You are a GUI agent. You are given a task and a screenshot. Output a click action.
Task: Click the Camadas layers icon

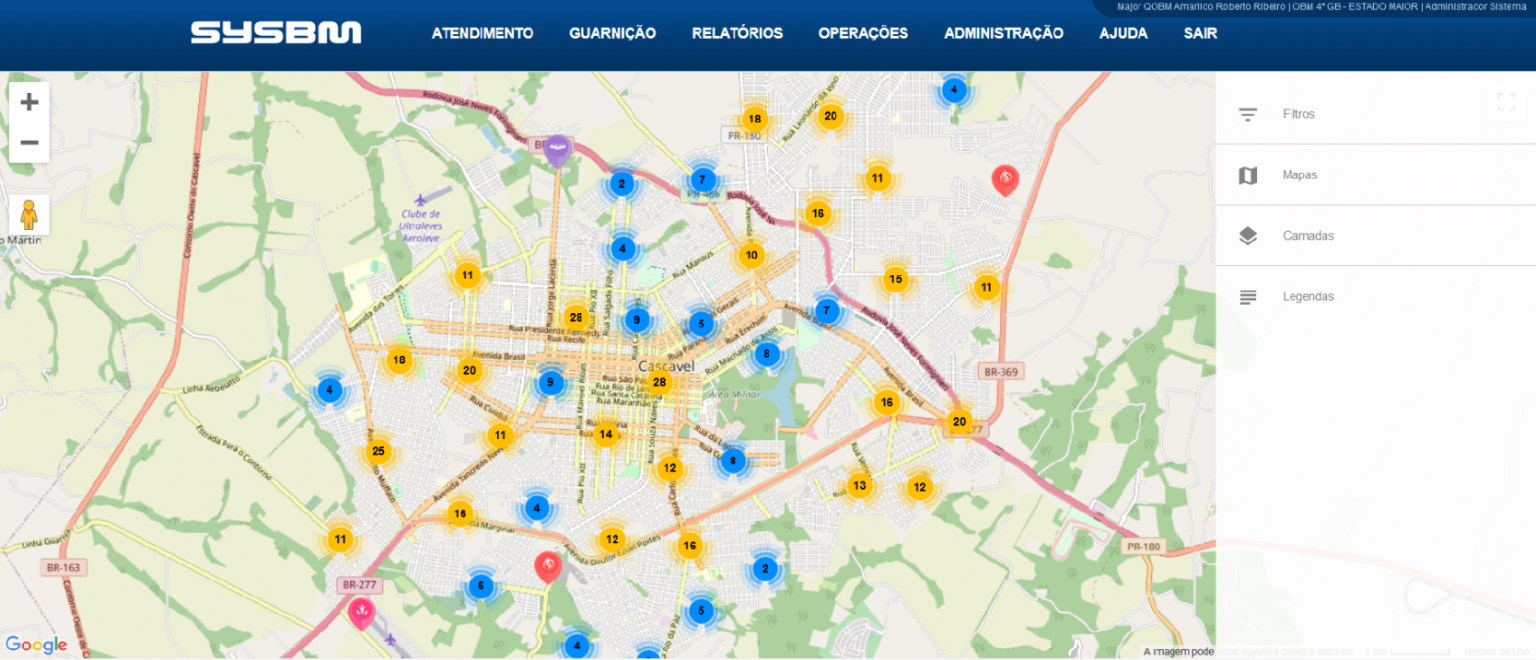click(1247, 235)
